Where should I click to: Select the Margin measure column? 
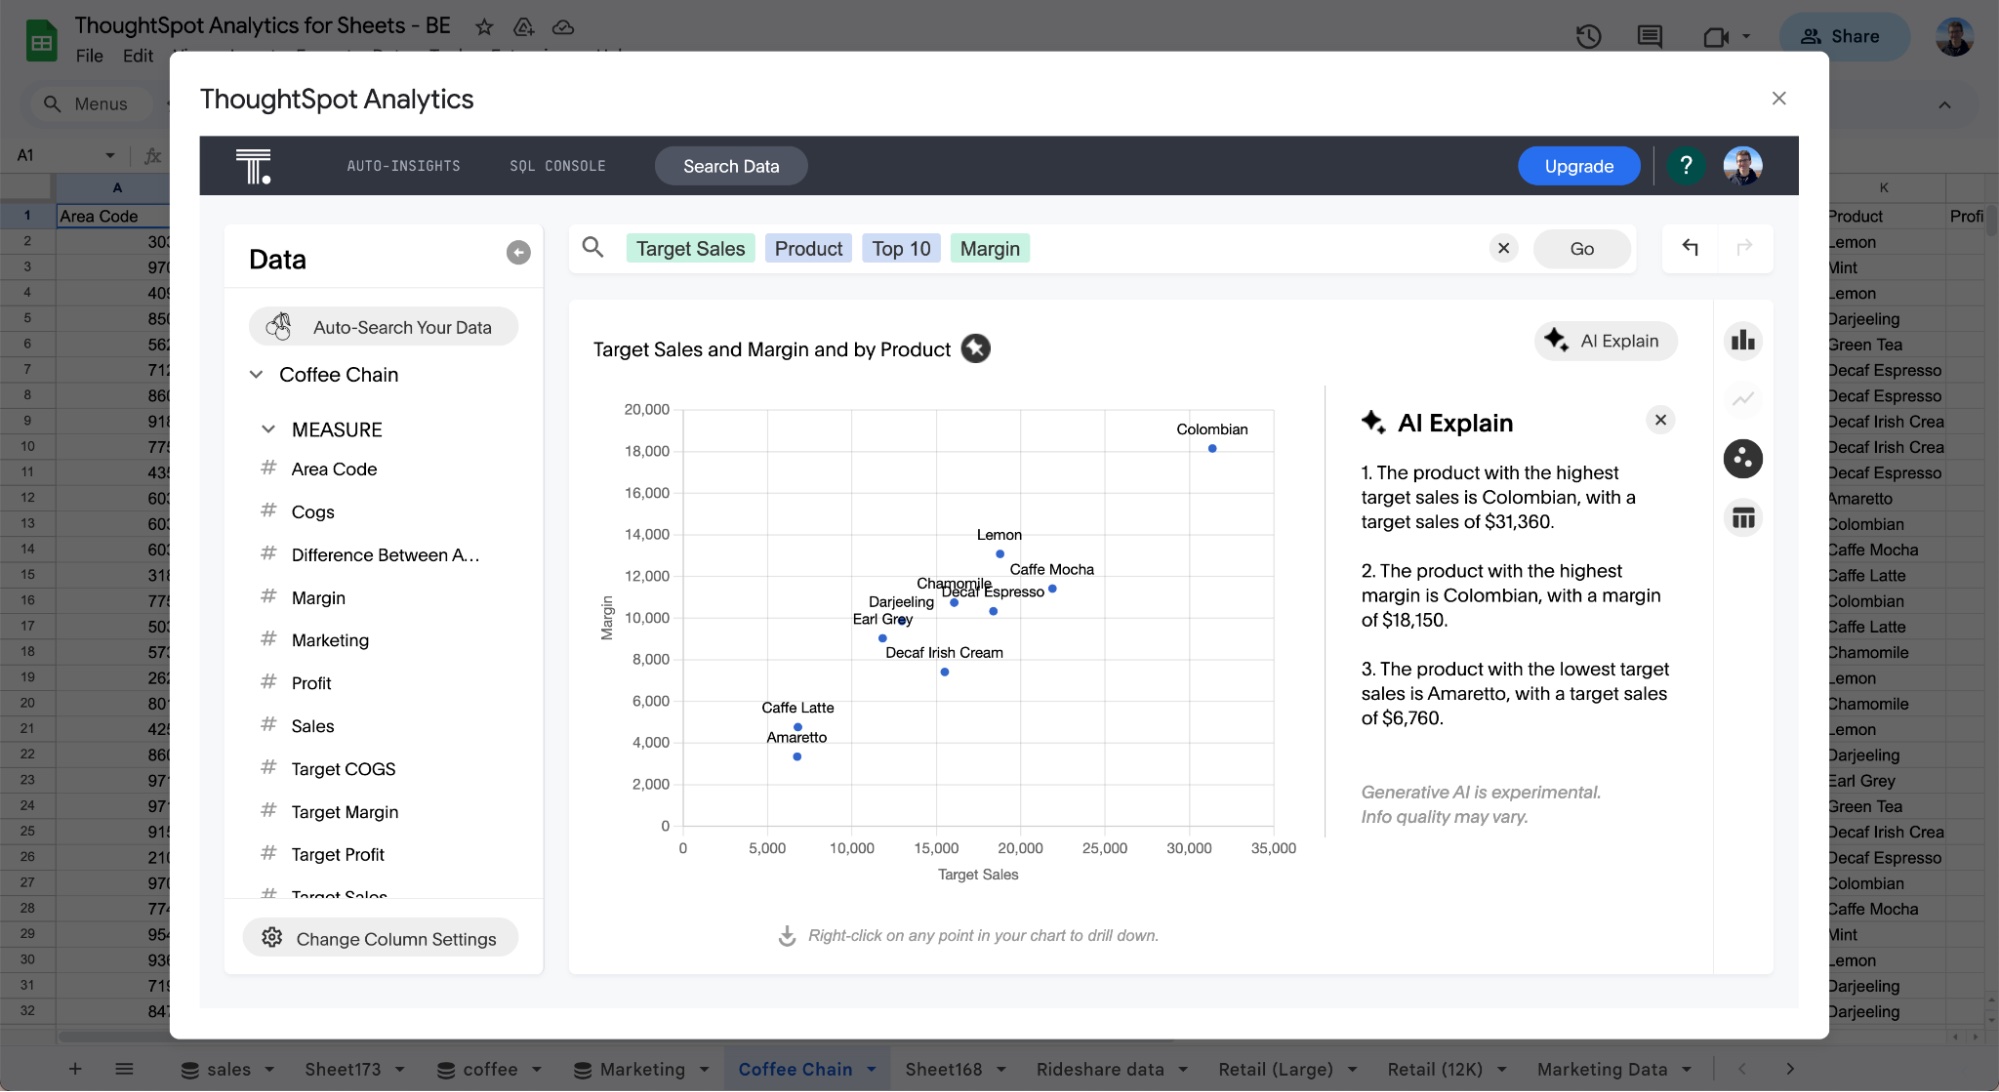(x=318, y=597)
